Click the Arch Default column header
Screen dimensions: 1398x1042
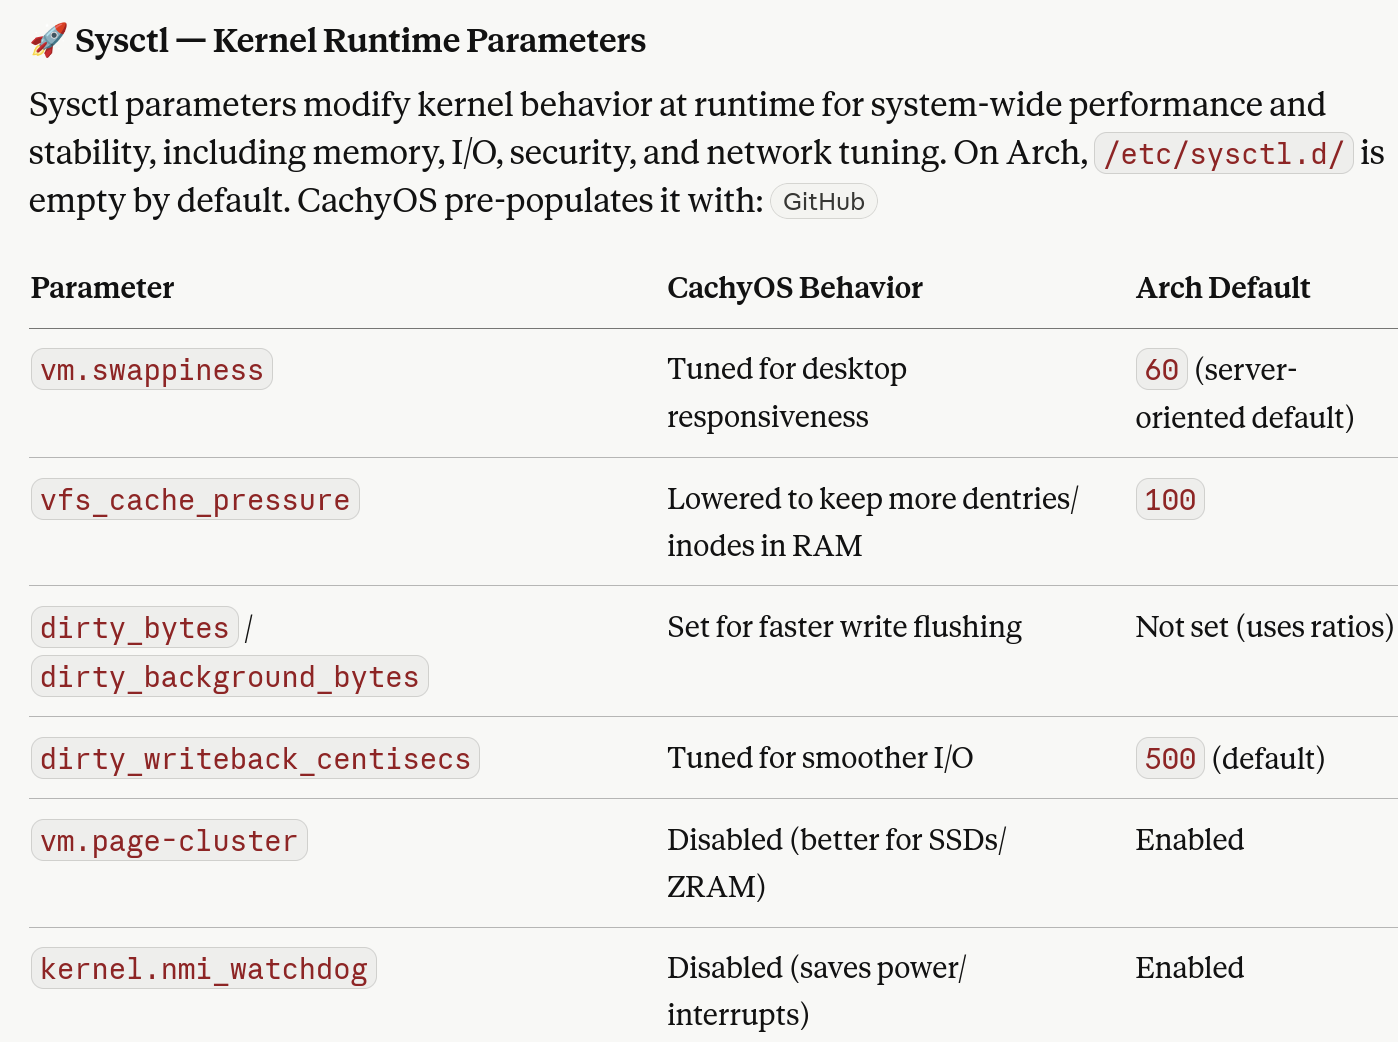(1222, 288)
